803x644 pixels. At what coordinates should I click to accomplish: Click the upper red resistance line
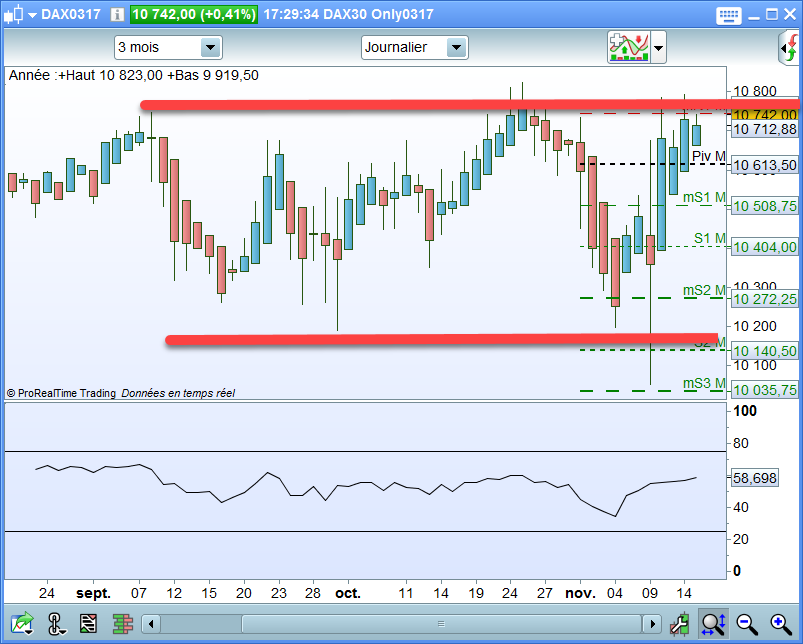[469, 105]
